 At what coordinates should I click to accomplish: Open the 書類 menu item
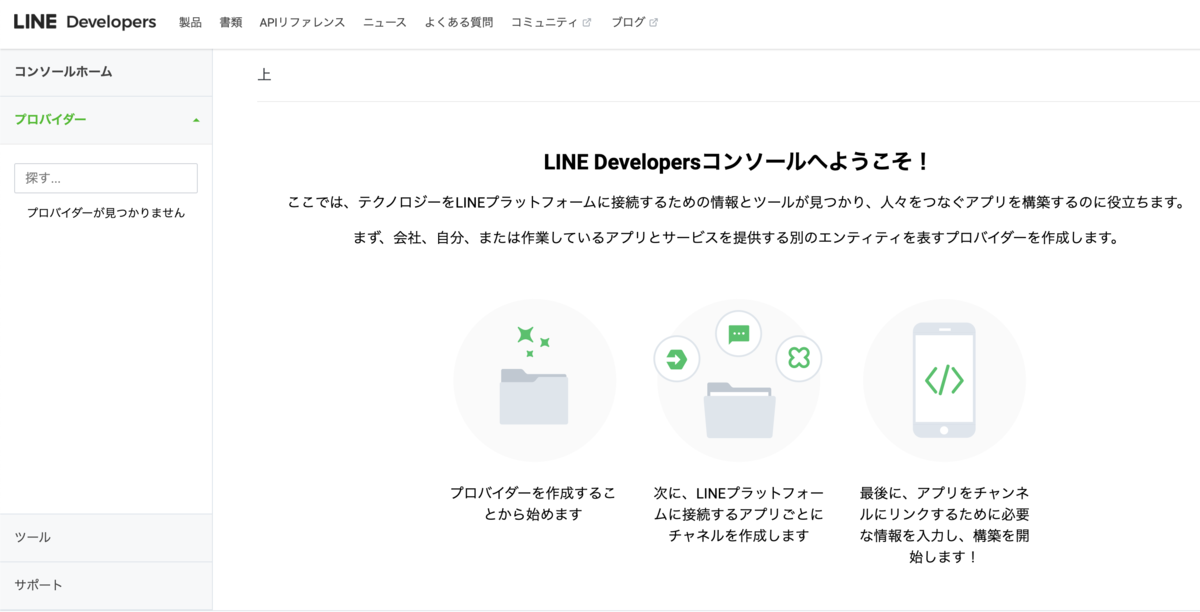231,22
